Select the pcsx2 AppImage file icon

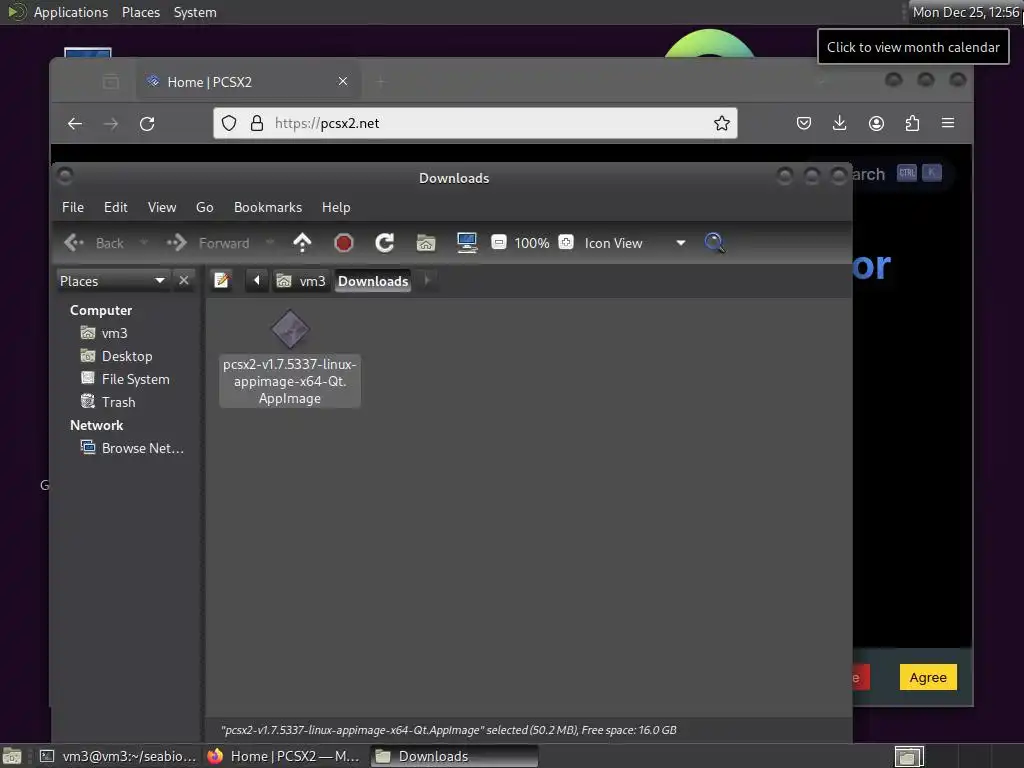pos(290,329)
